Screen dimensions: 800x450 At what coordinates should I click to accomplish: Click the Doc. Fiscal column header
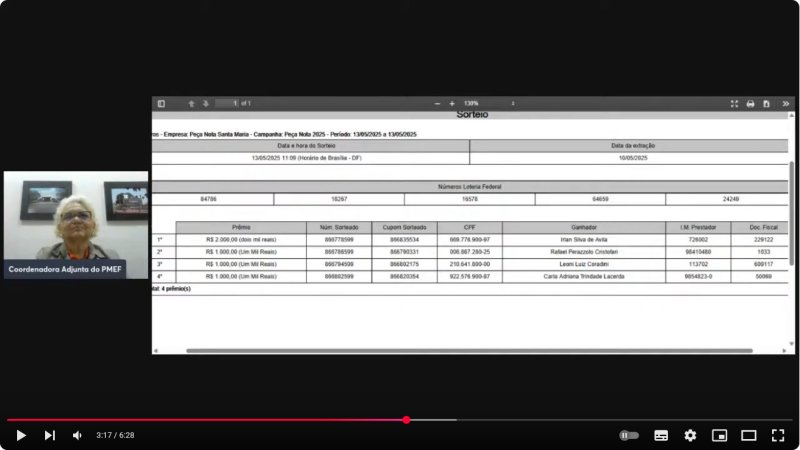point(760,227)
